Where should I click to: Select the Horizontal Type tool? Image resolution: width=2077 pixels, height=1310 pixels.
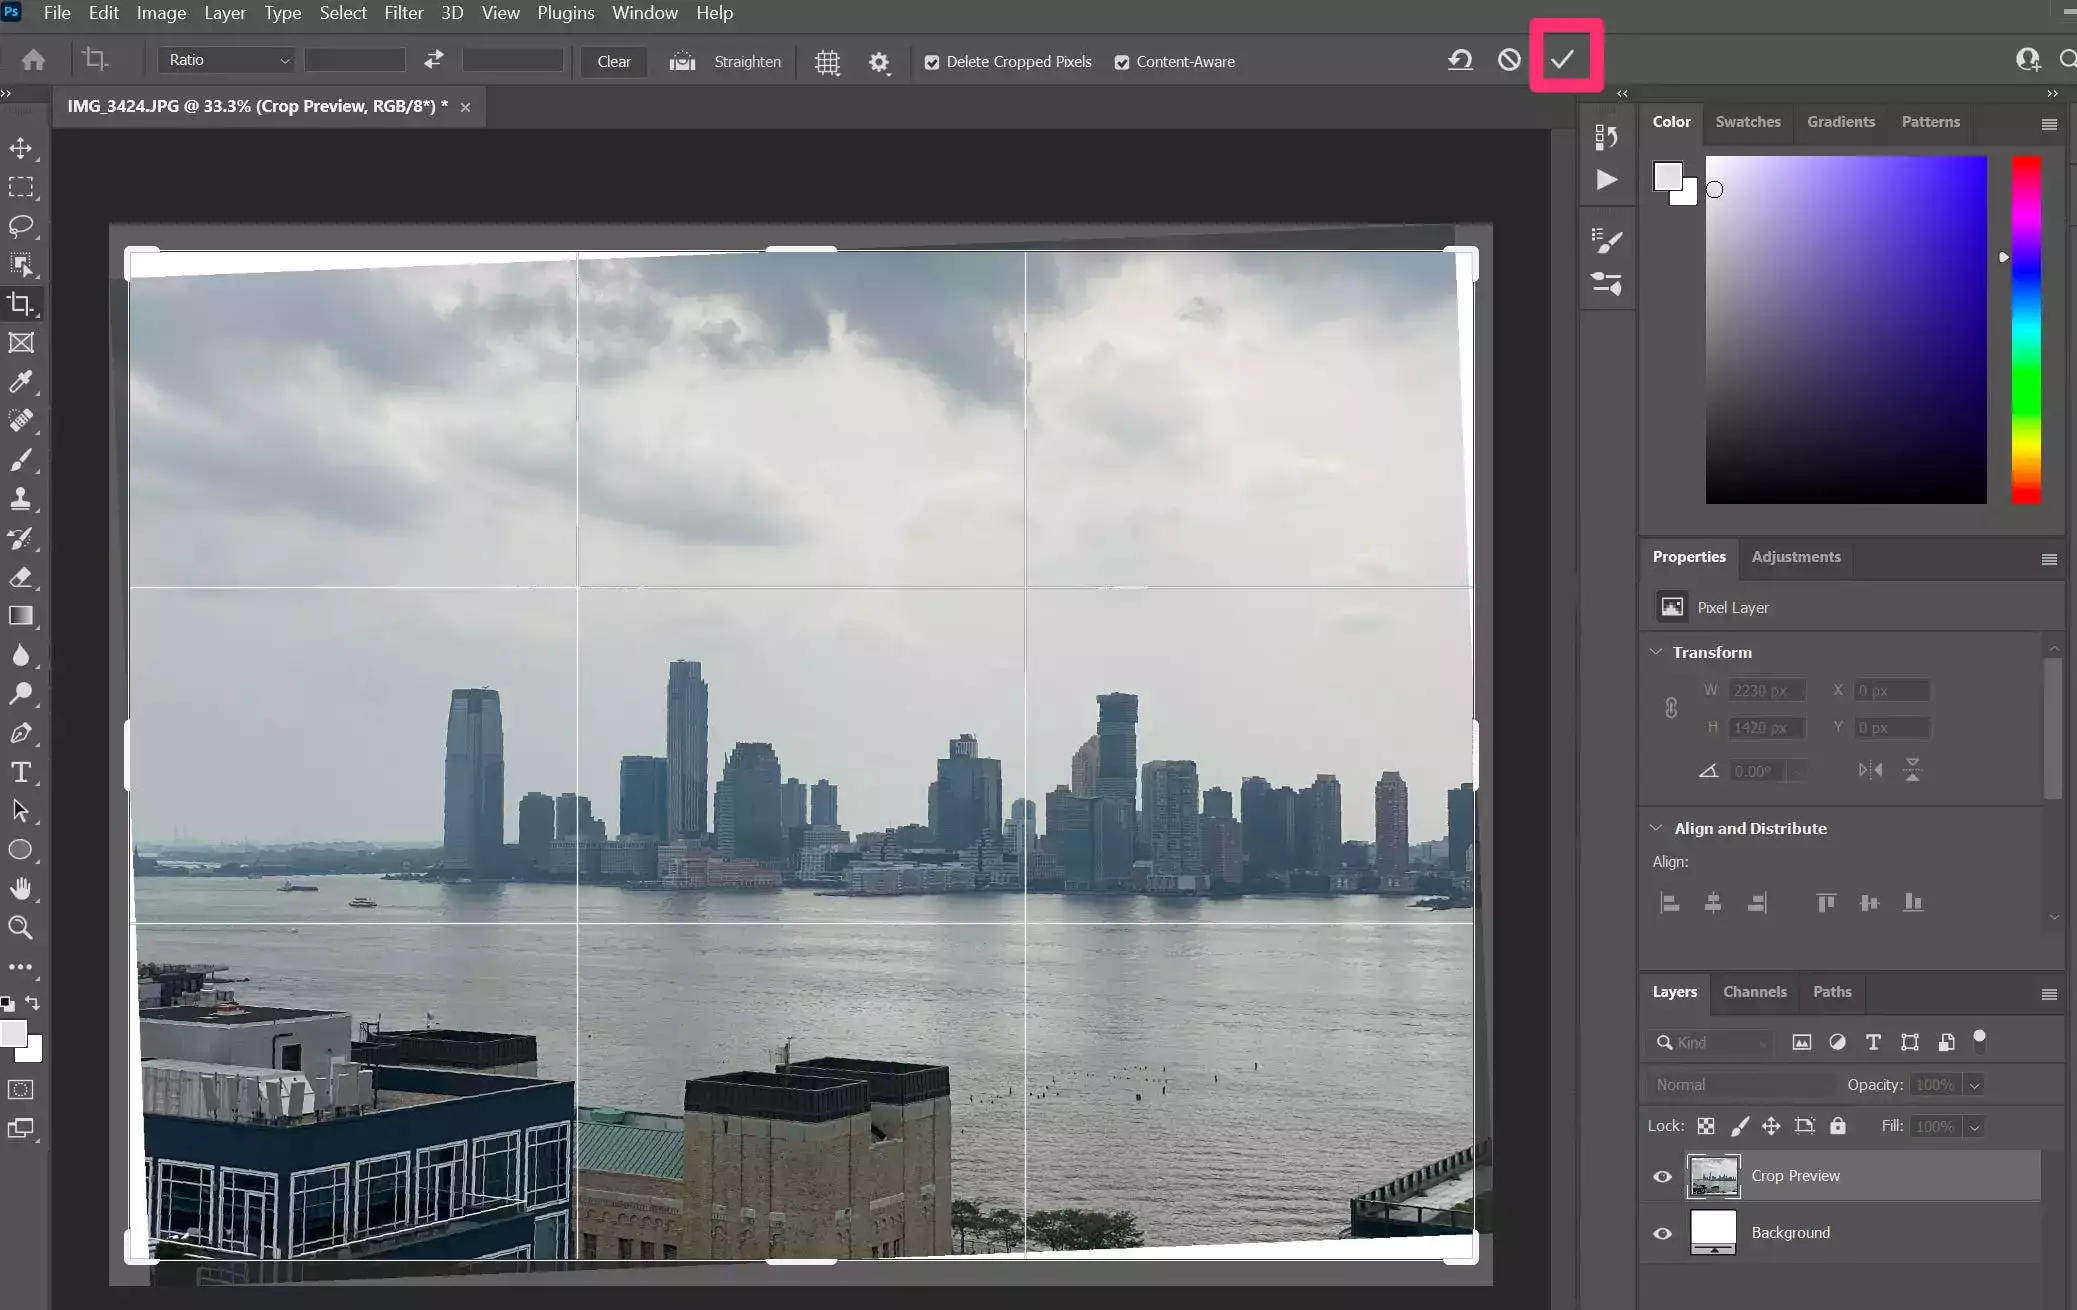(x=20, y=772)
